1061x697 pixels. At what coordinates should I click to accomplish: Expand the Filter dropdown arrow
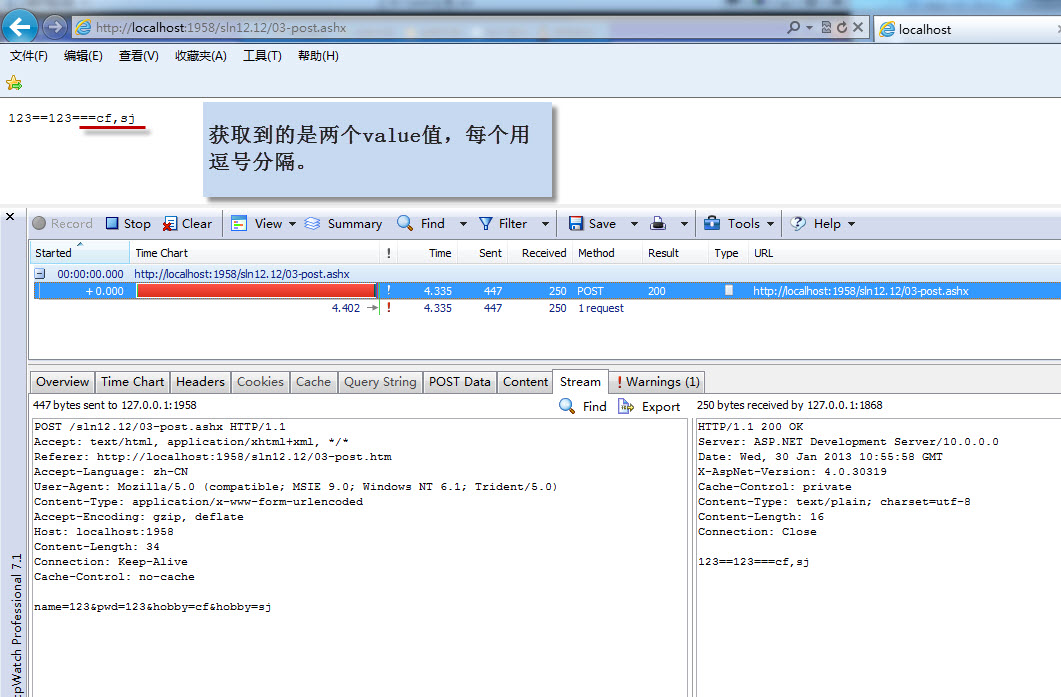tap(545, 224)
